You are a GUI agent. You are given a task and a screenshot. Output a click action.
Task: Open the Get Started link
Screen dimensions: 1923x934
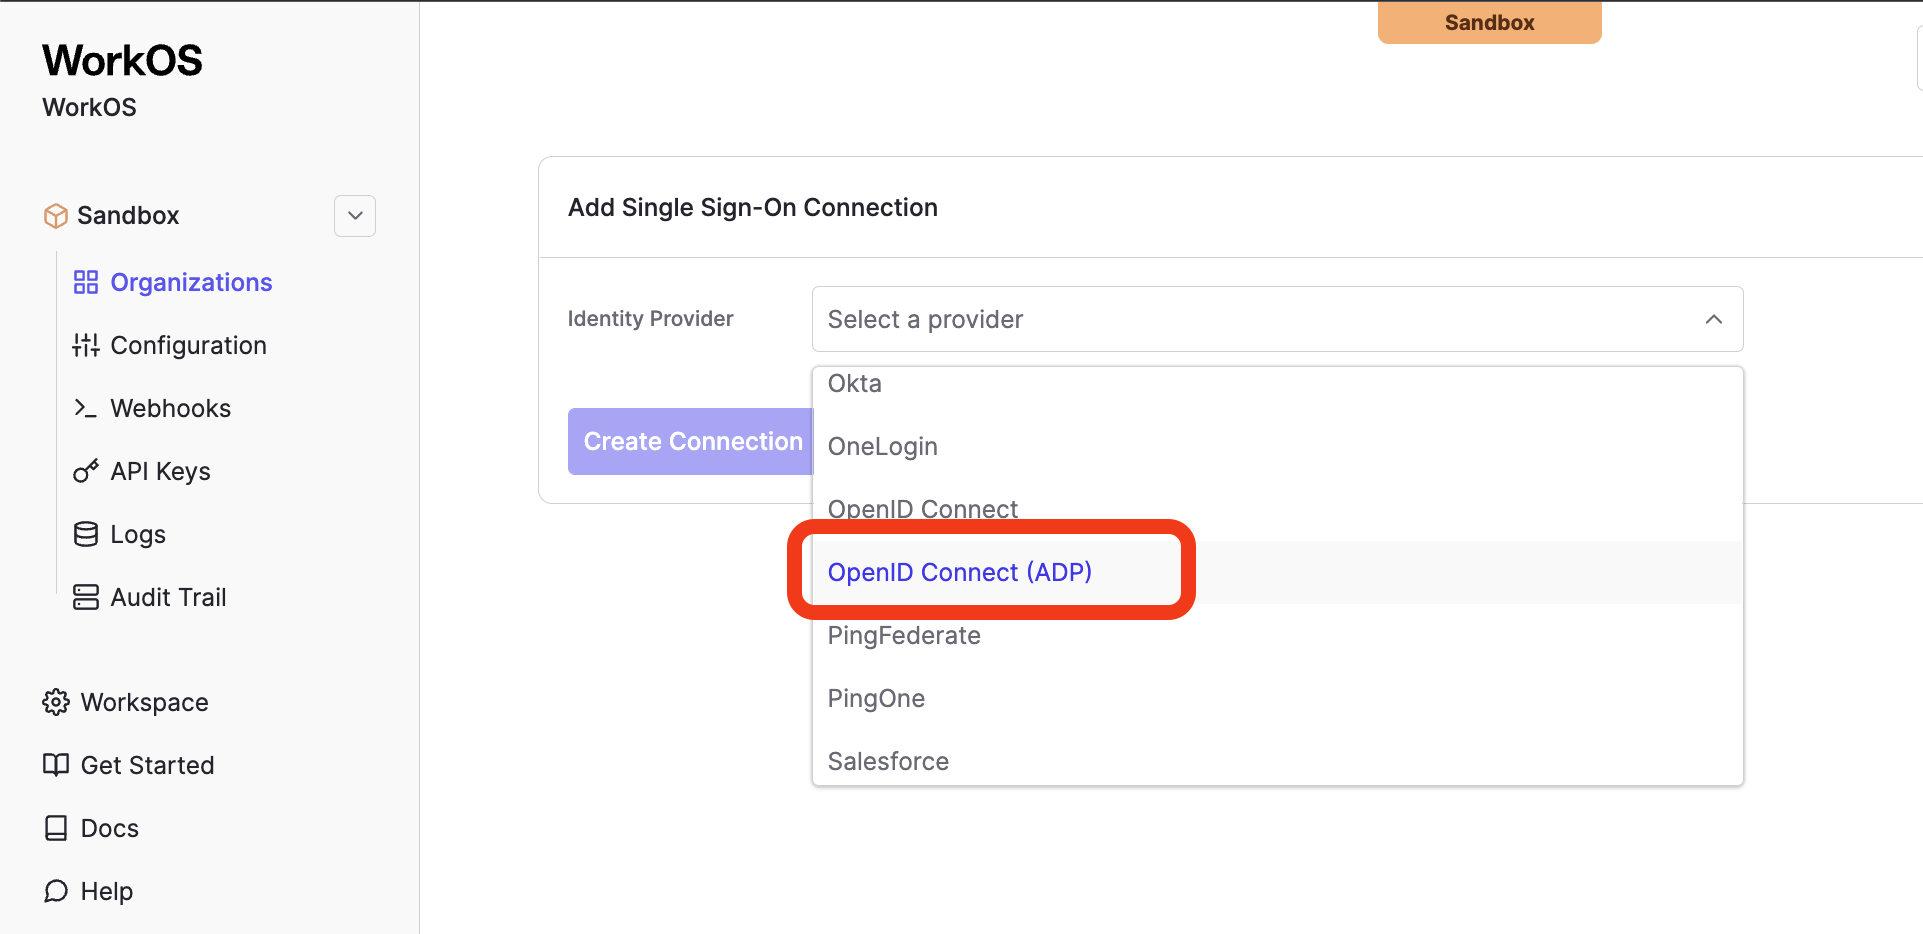147,765
